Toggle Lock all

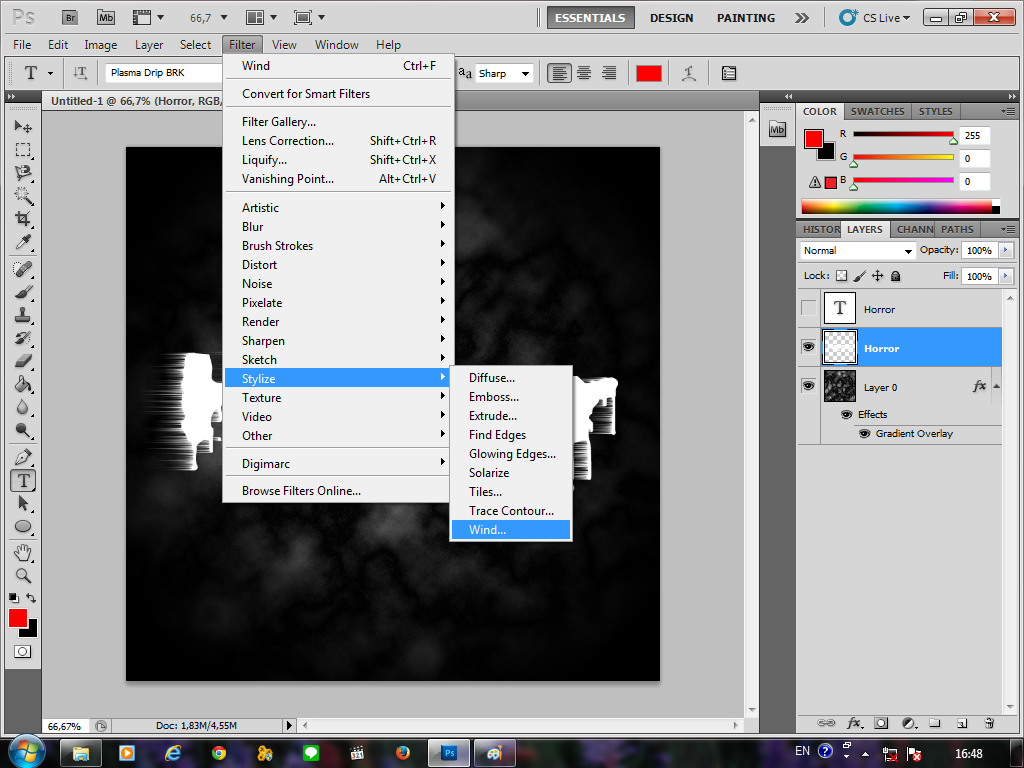click(896, 276)
